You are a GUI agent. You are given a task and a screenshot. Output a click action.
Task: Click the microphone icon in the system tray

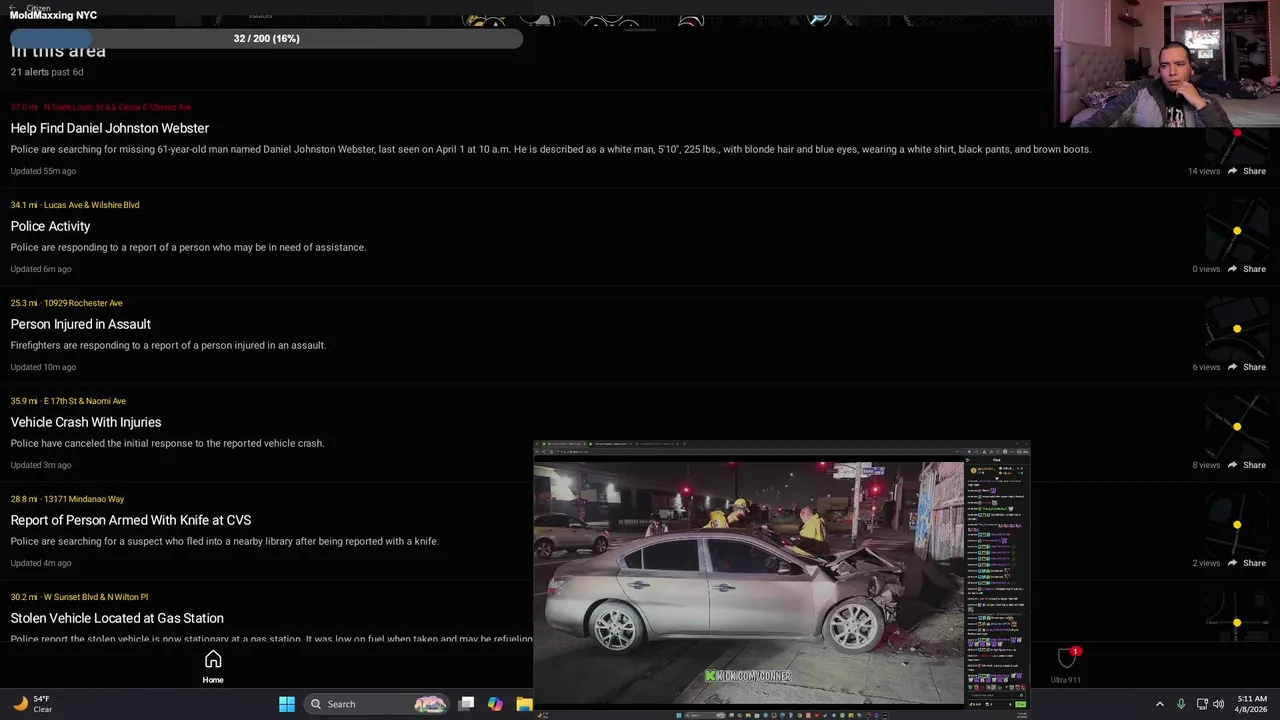(x=1181, y=704)
